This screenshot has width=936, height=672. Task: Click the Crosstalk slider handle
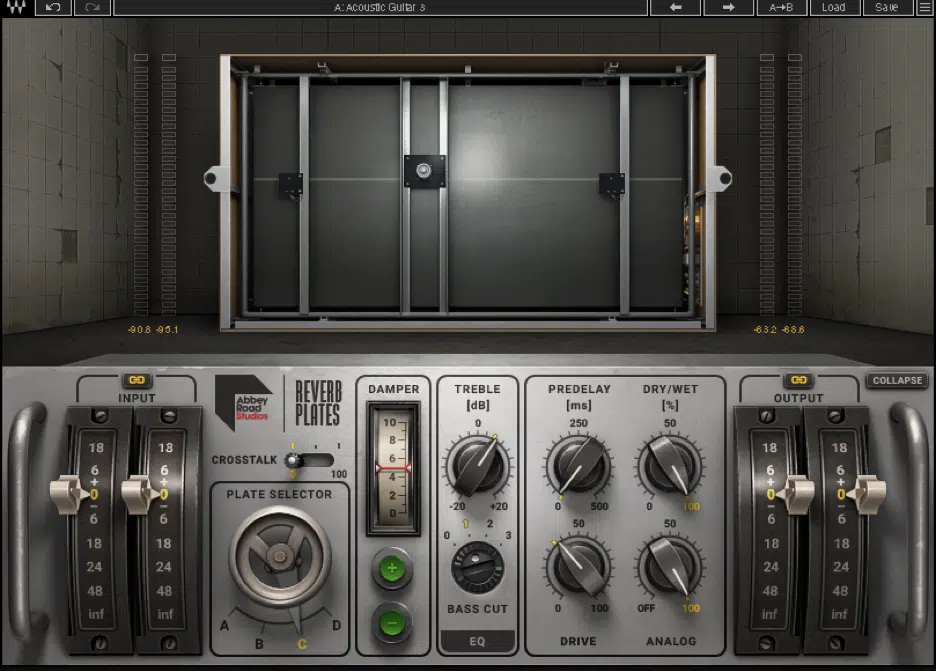point(292,460)
